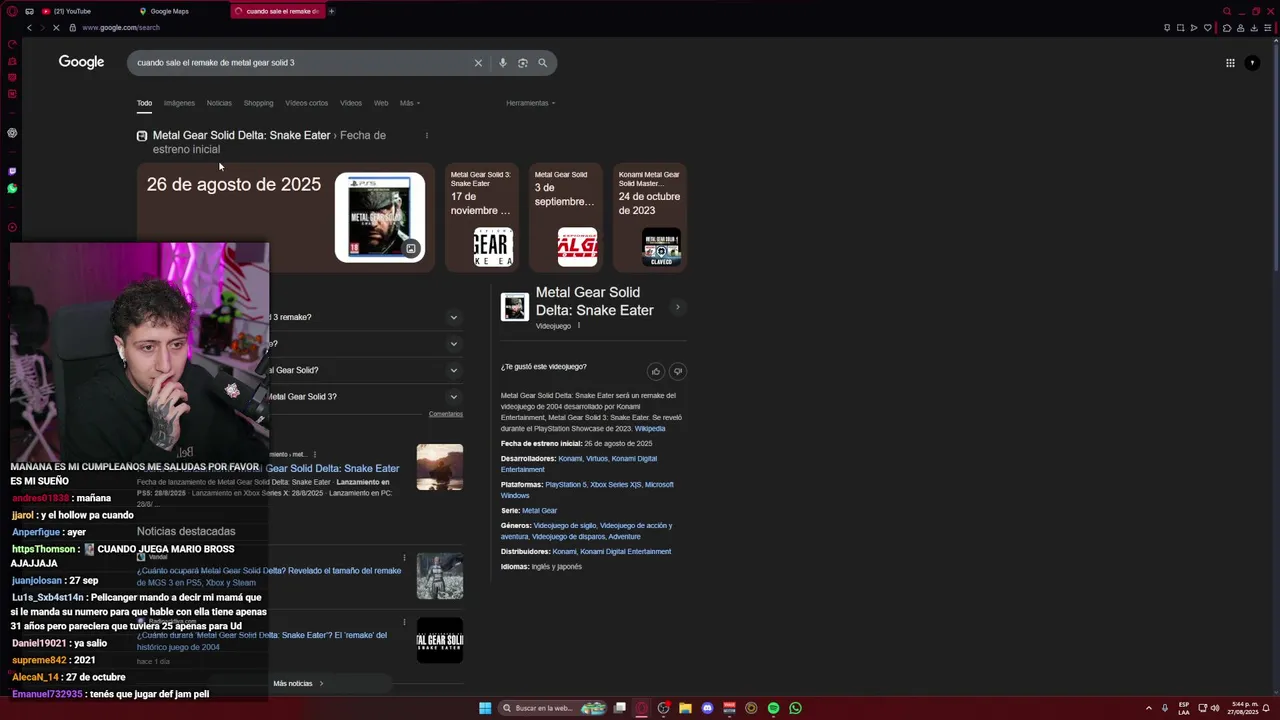
Task: Select the Noticias search filter
Action: [219, 103]
